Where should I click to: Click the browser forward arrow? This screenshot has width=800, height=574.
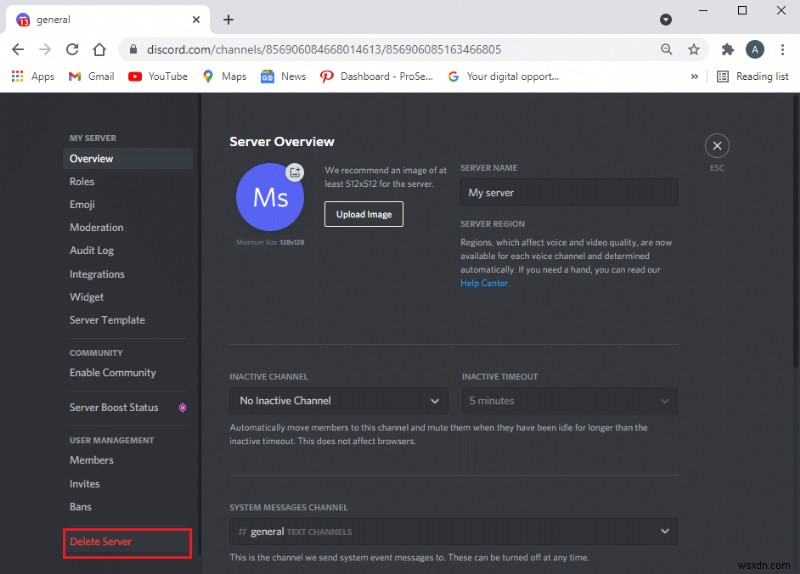click(45, 49)
